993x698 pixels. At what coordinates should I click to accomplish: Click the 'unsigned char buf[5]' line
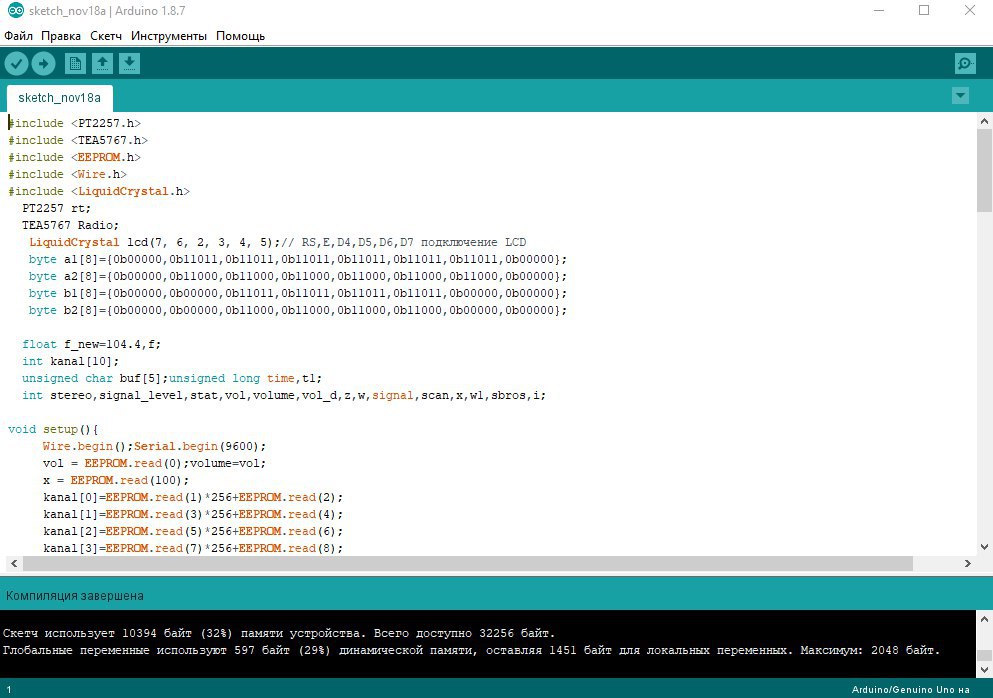click(x=172, y=379)
